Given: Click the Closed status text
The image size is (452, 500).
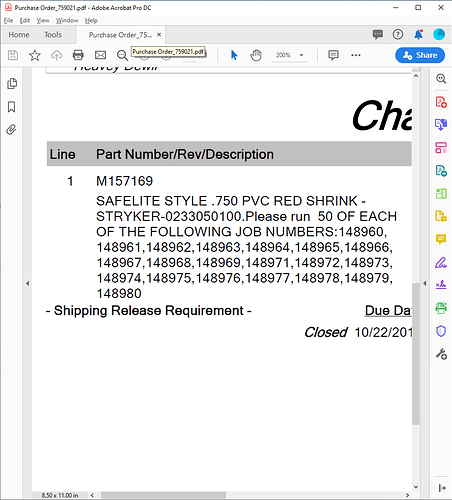Looking at the screenshot, I should (325, 332).
